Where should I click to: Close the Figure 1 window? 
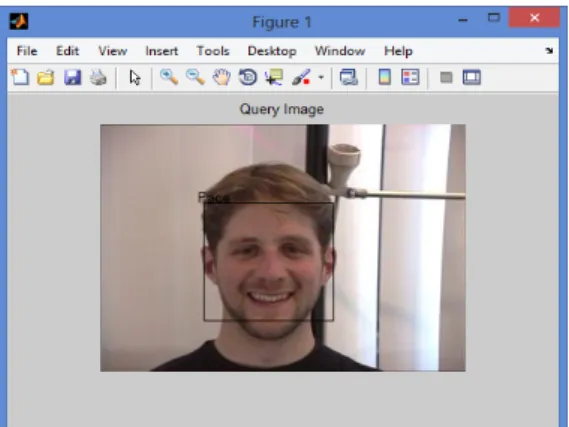pos(534,17)
